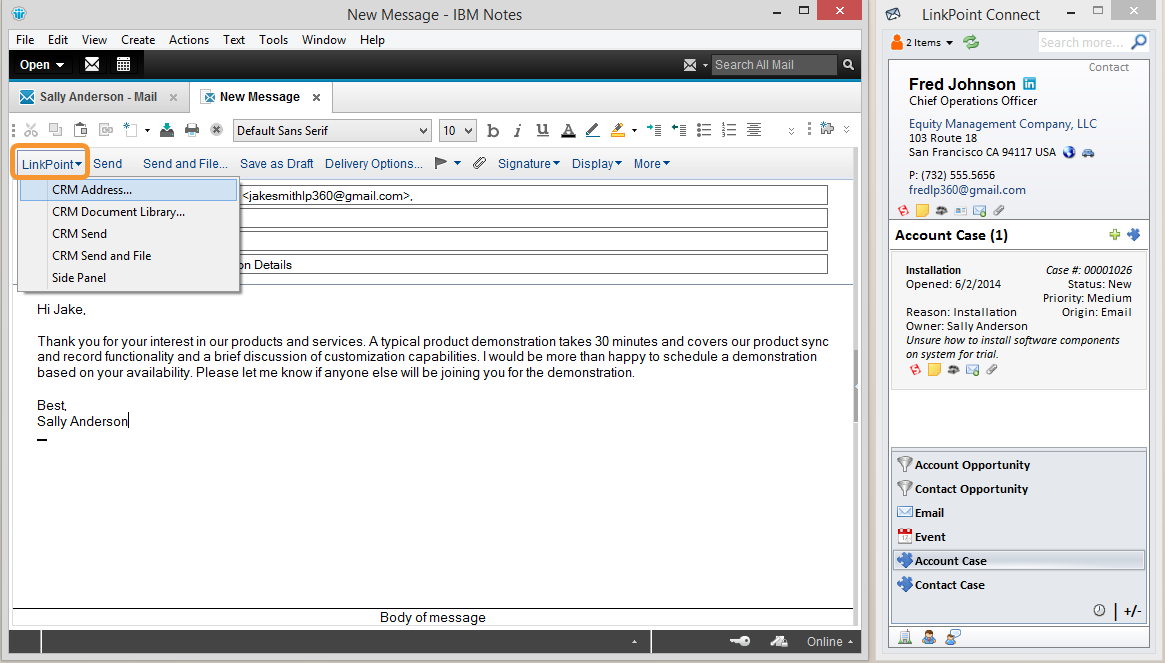
Task: Toggle italic formatting
Action: [518, 131]
